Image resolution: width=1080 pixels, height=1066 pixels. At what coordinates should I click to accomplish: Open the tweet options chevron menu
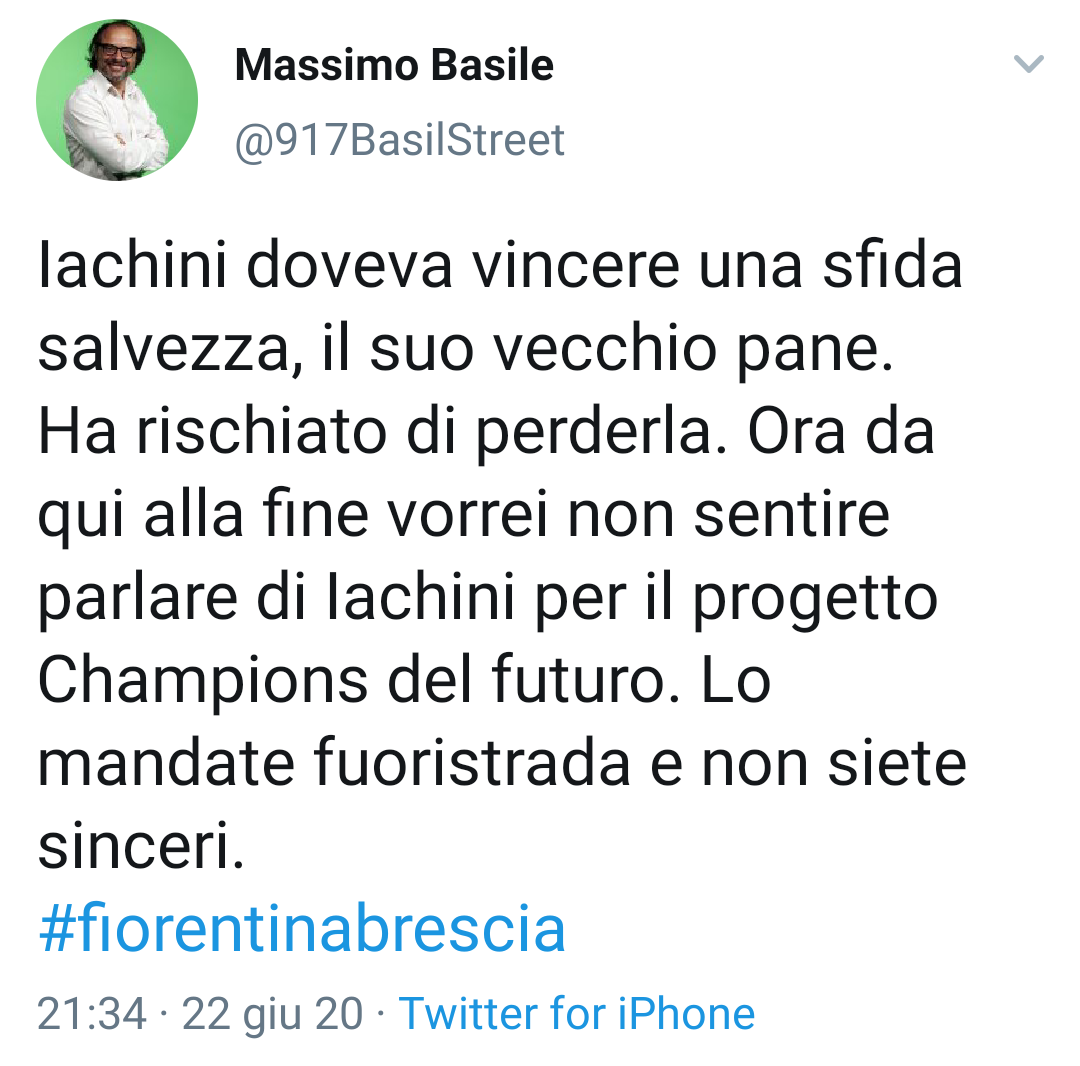[1028, 64]
